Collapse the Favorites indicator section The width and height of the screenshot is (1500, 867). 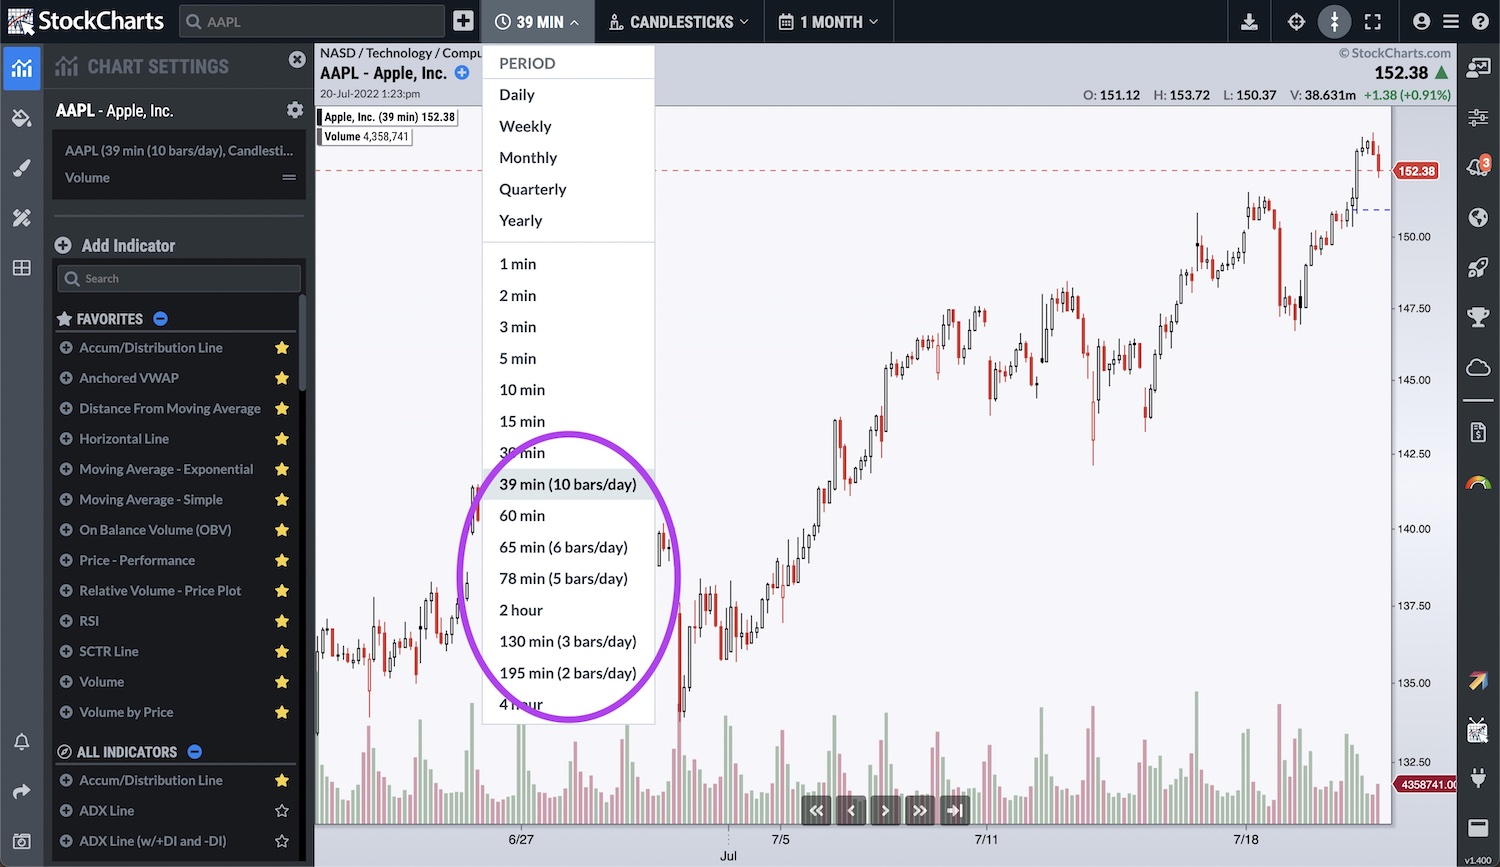160,319
